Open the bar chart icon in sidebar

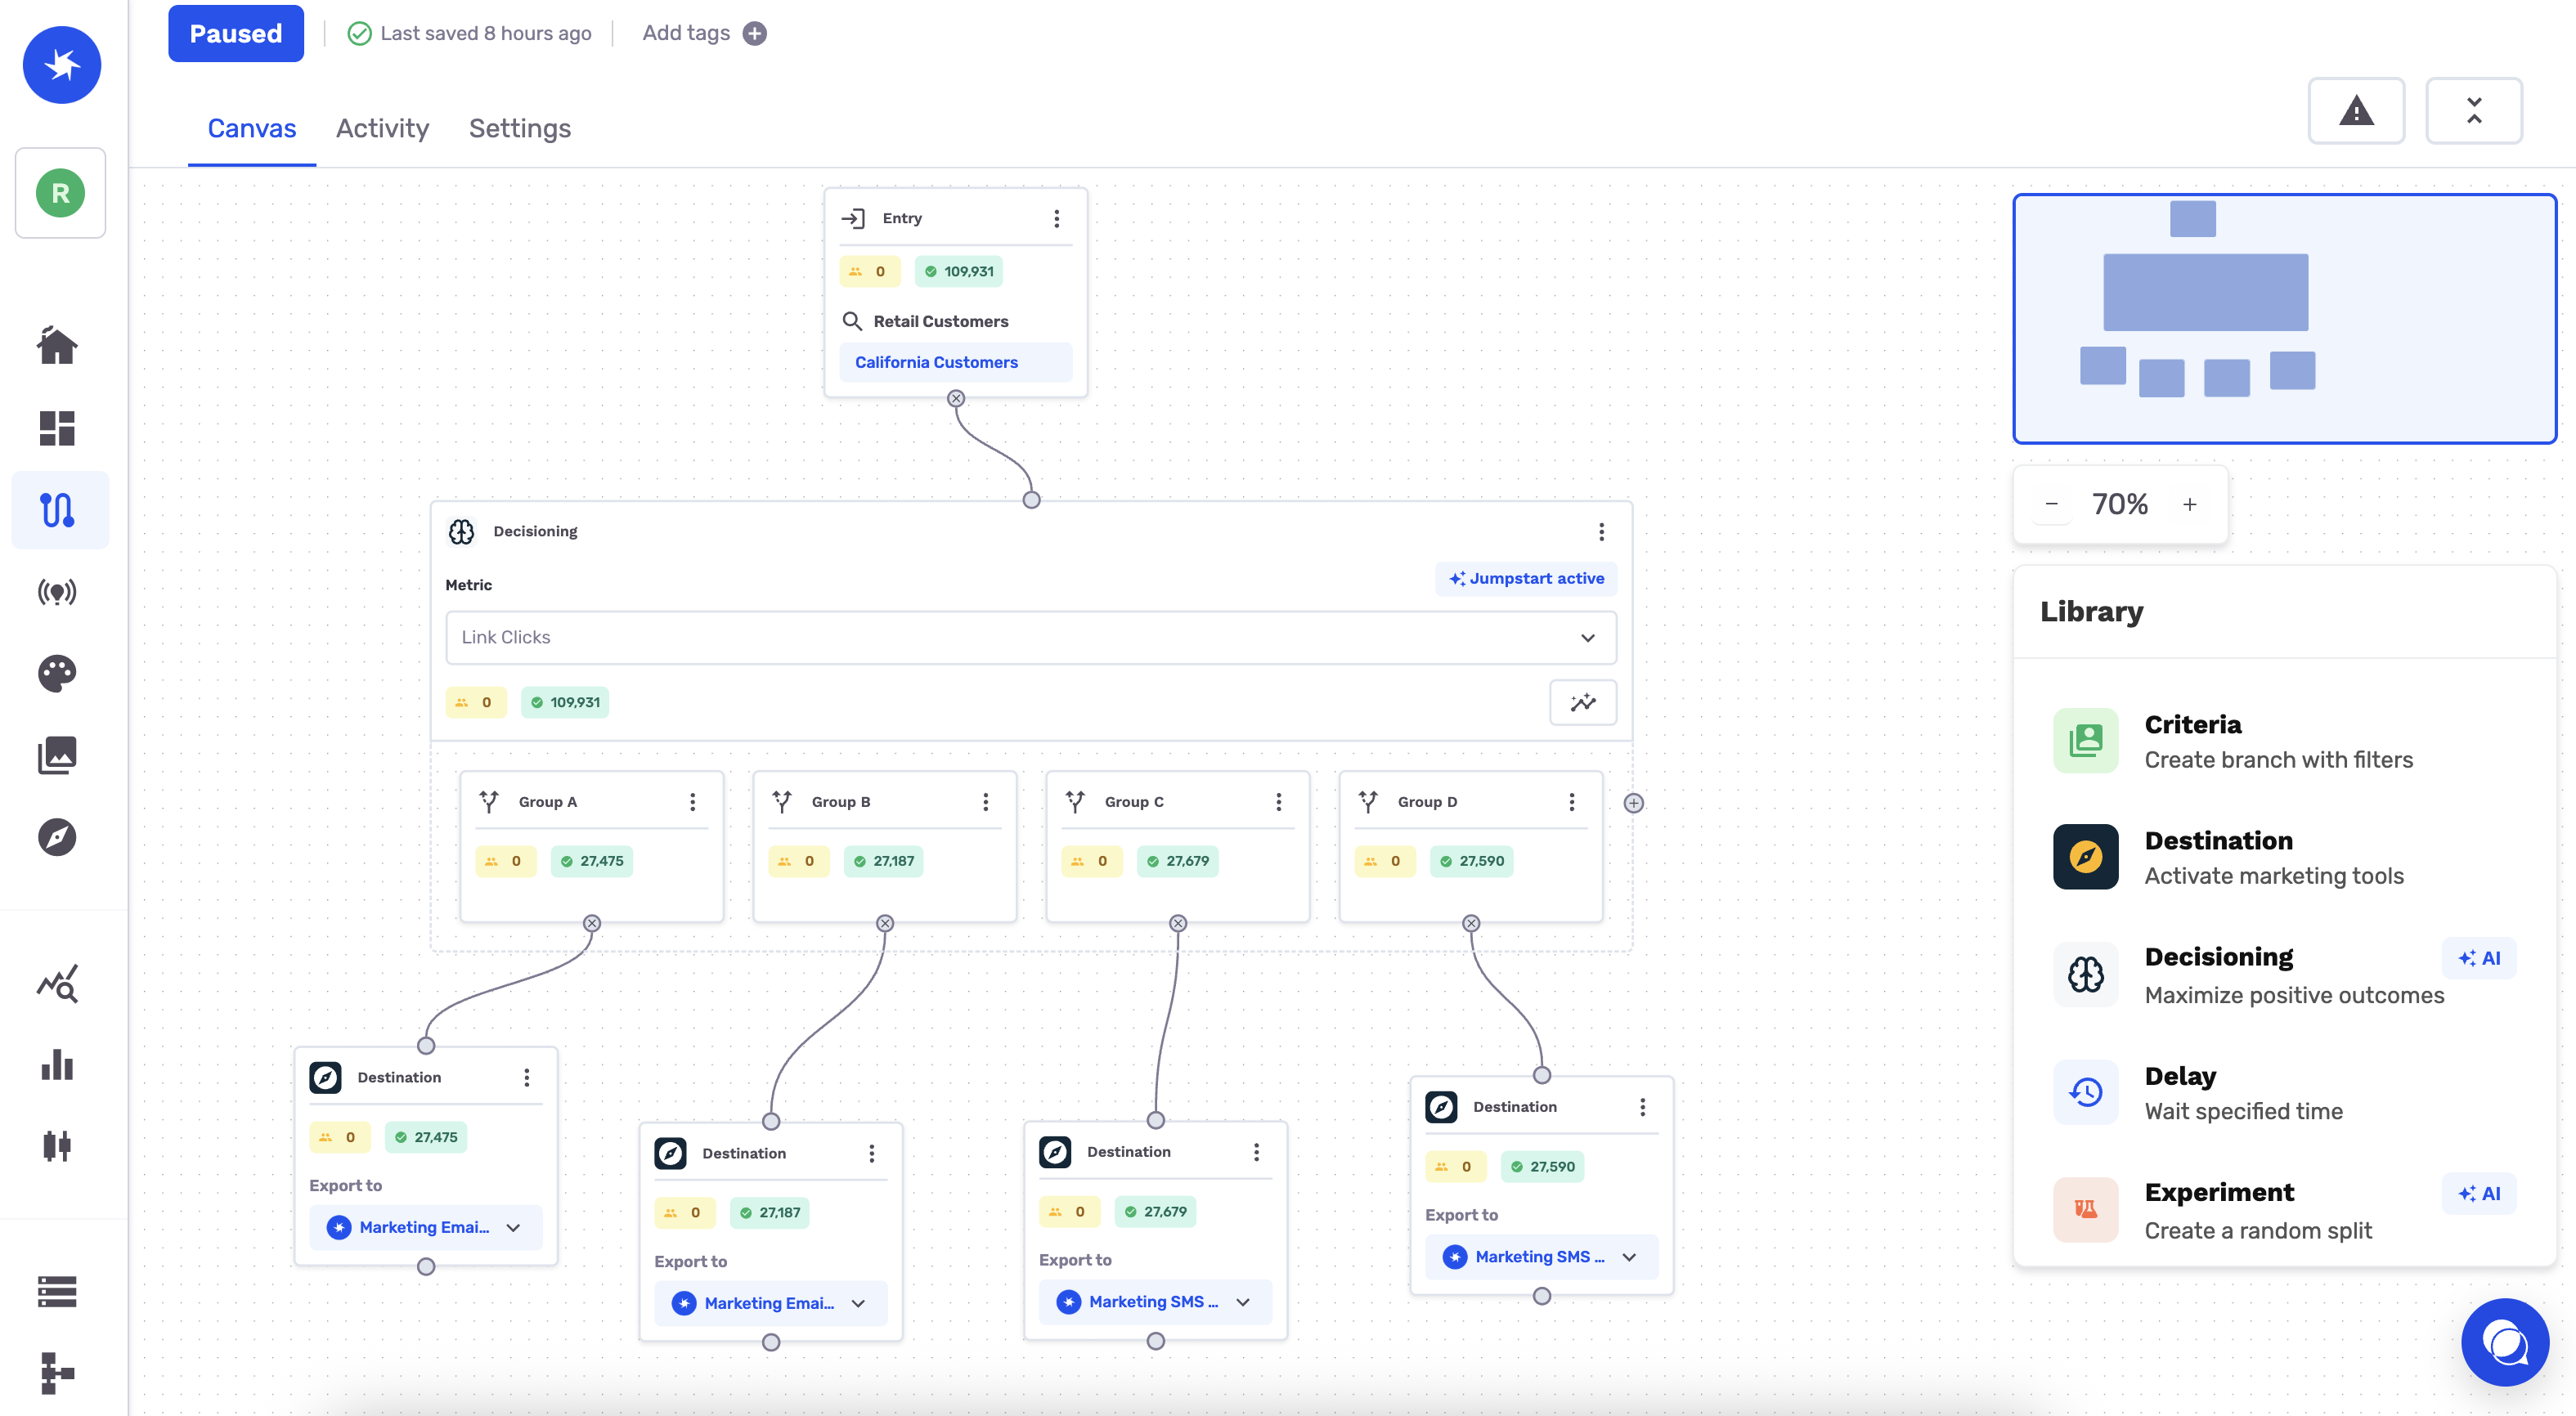coord(57,1065)
